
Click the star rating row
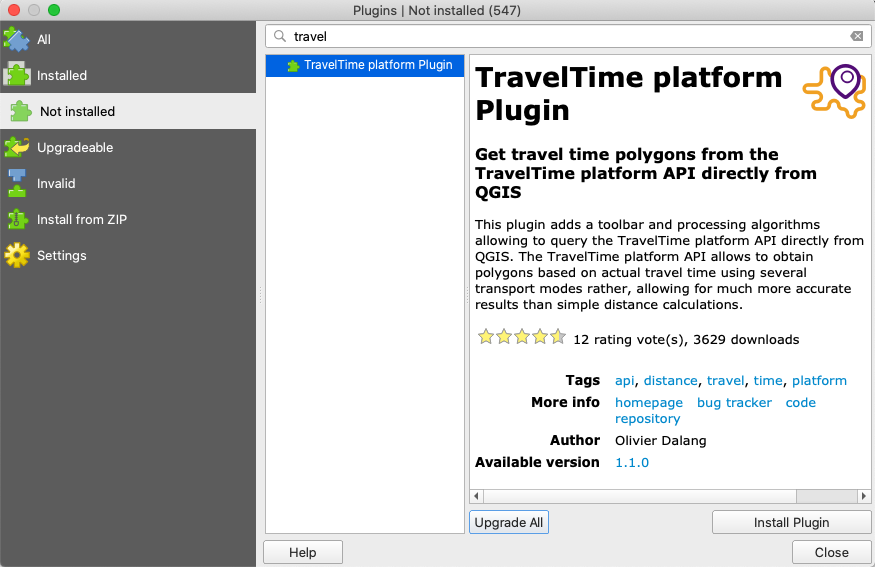coord(522,337)
